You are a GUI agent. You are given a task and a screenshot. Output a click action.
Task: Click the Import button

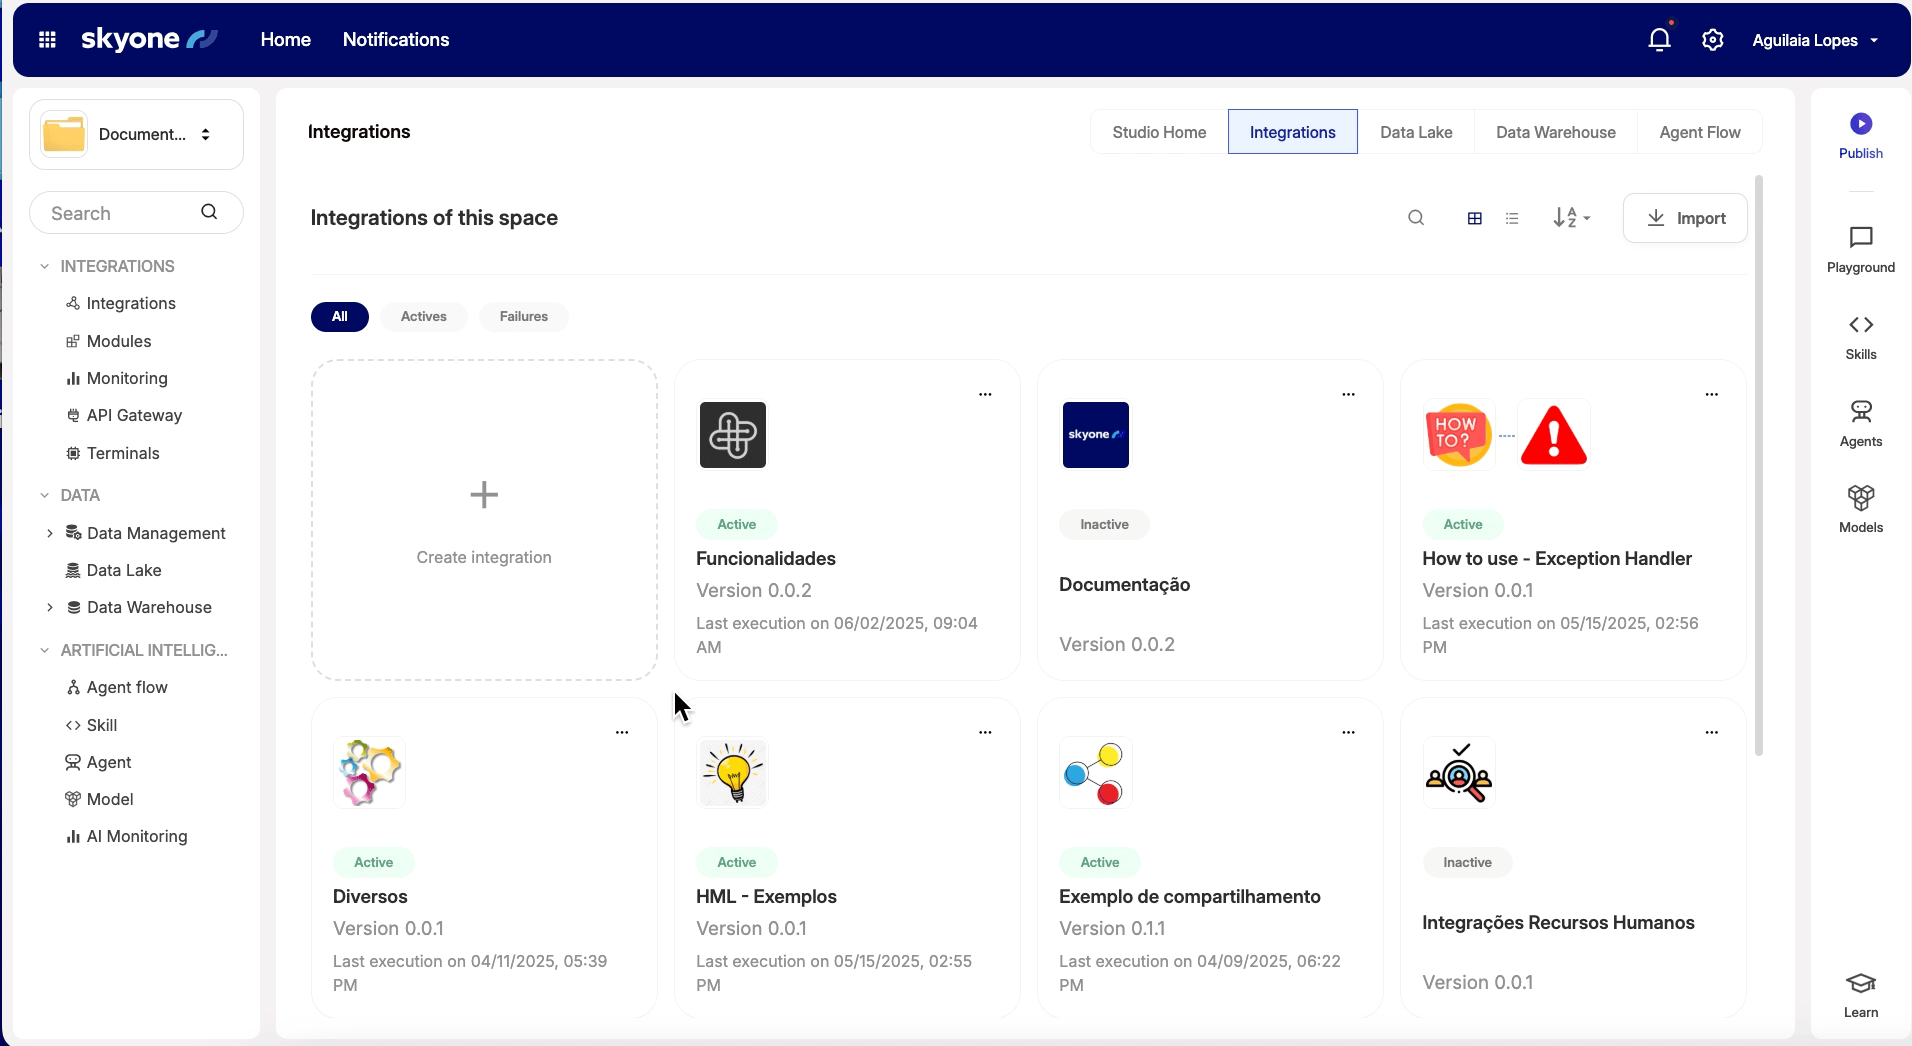coord(1685,218)
